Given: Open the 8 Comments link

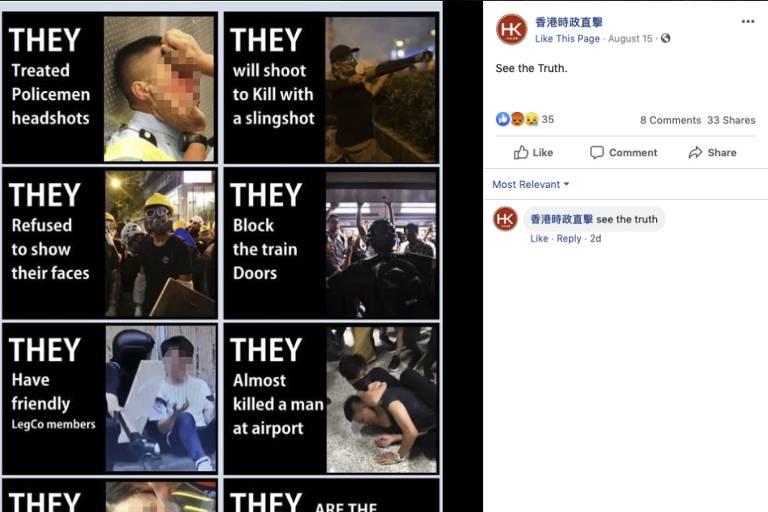Looking at the screenshot, I should coord(670,120).
